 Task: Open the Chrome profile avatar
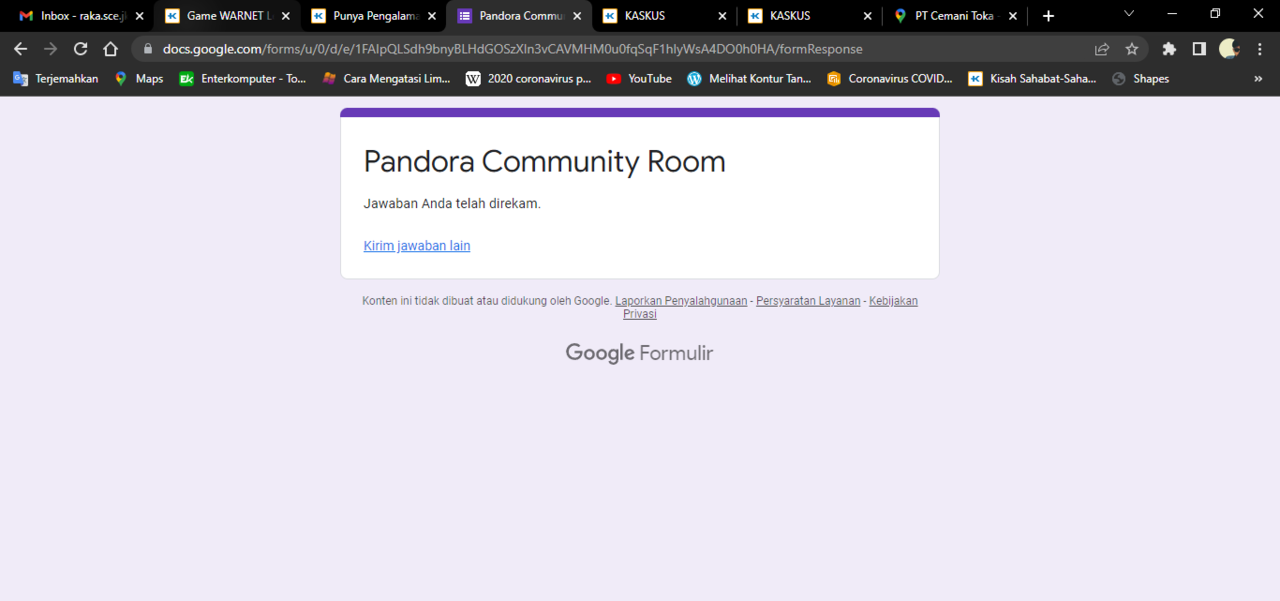(1229, 49)
